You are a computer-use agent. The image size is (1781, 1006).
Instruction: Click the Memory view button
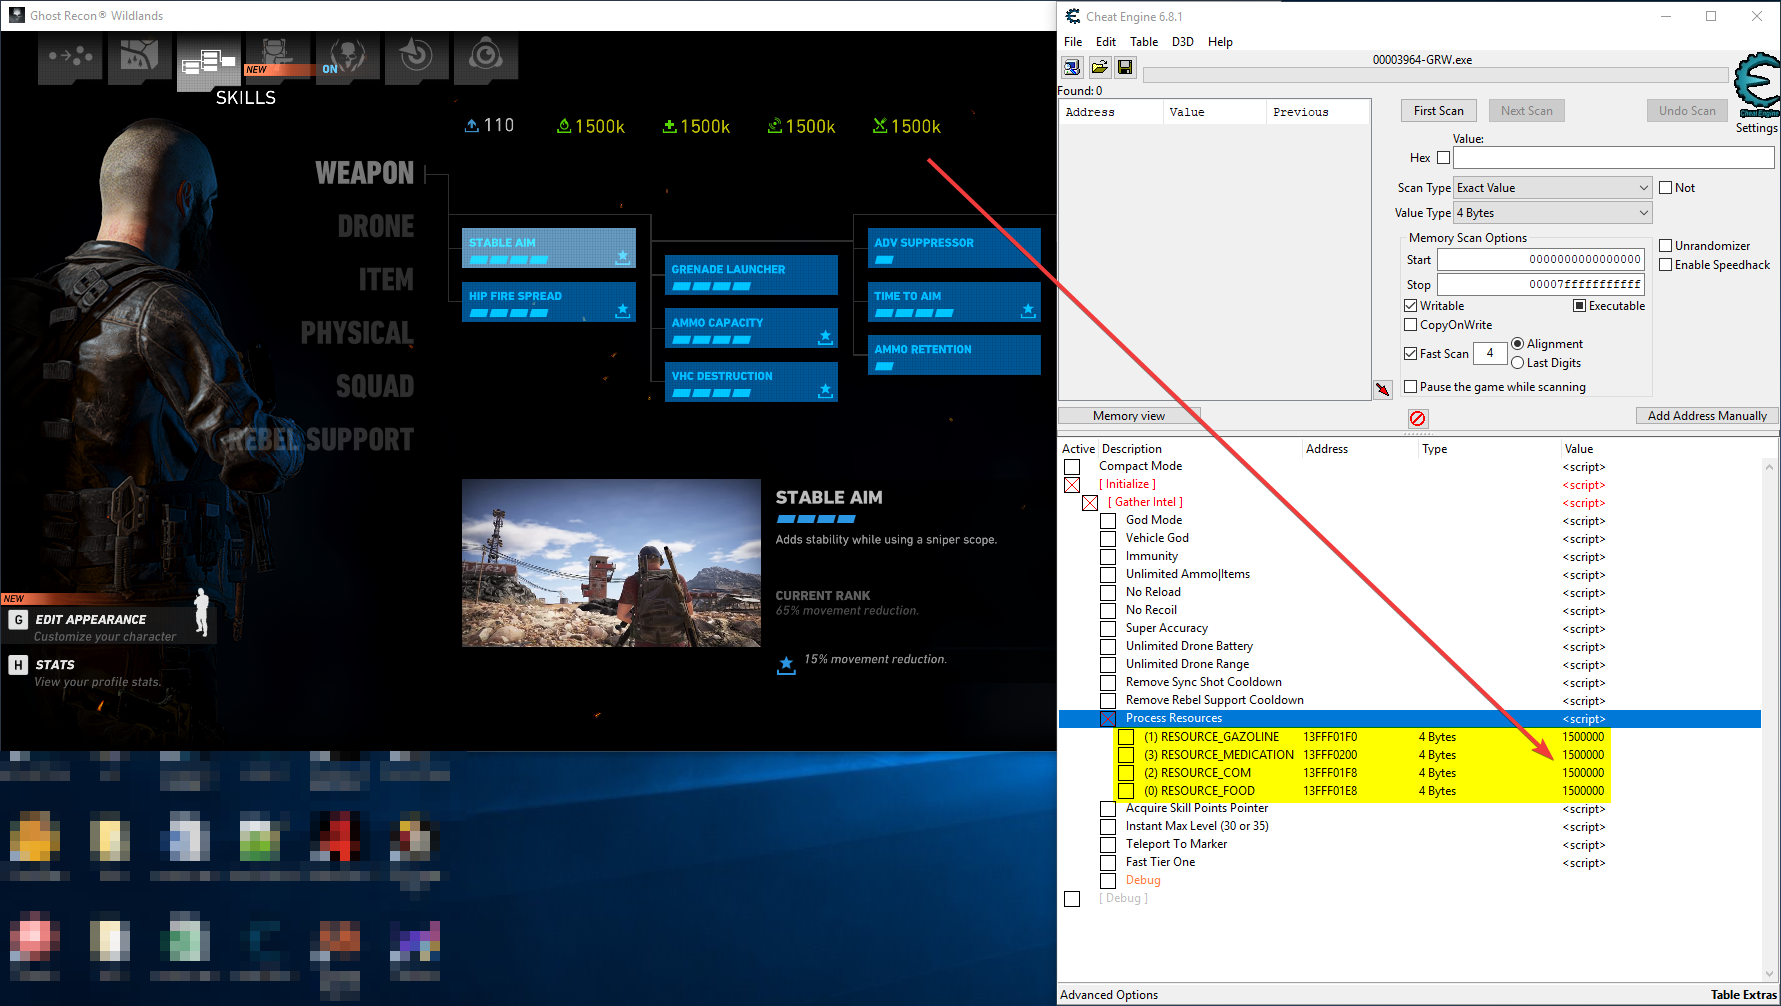pyautogui.click(x=1129, y=416)
